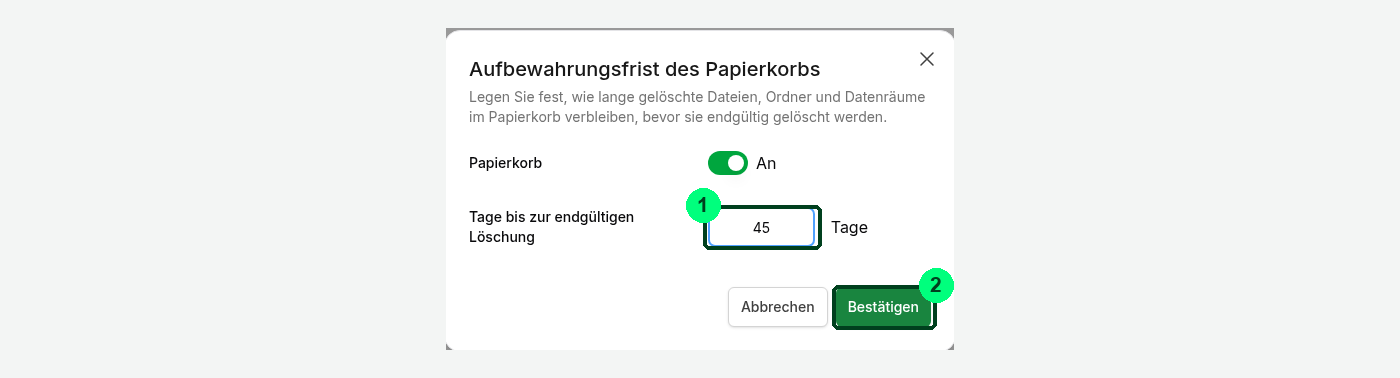The width and height of the screenshot is (1400, 378).
Task: Confirm the retention period with Bestätigen
Action: [x=883, y=307]
